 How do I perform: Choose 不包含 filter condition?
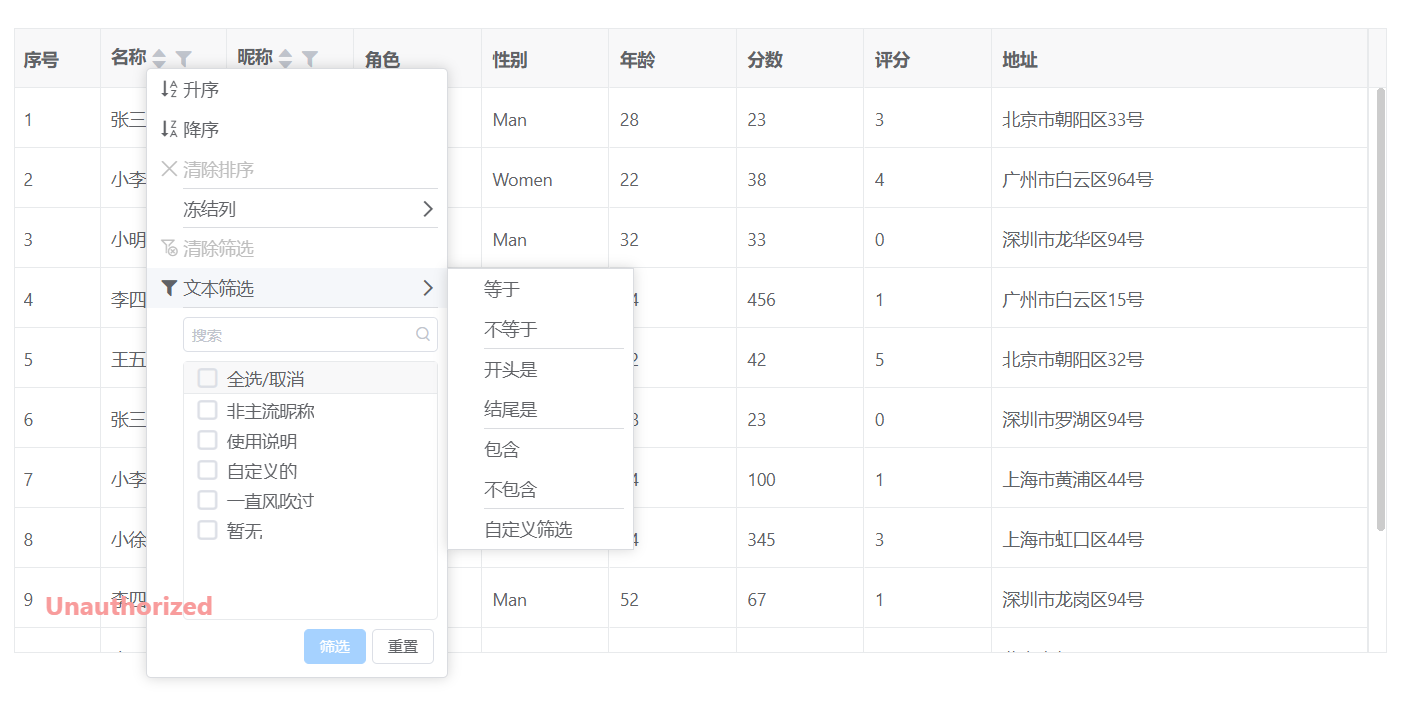(541, 489)
